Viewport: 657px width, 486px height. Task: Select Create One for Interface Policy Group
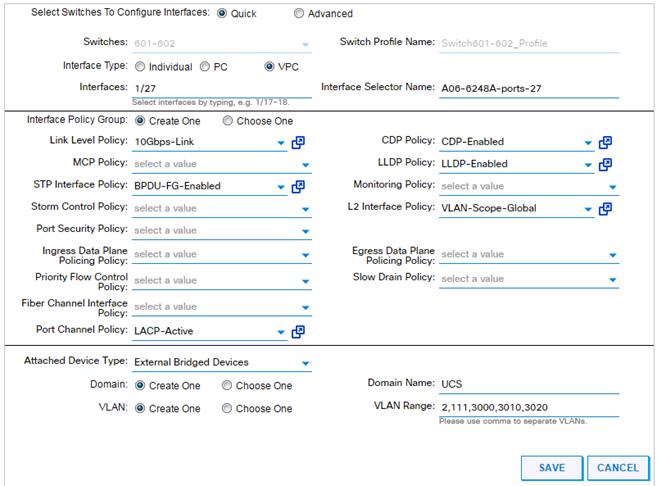(140, 121)
